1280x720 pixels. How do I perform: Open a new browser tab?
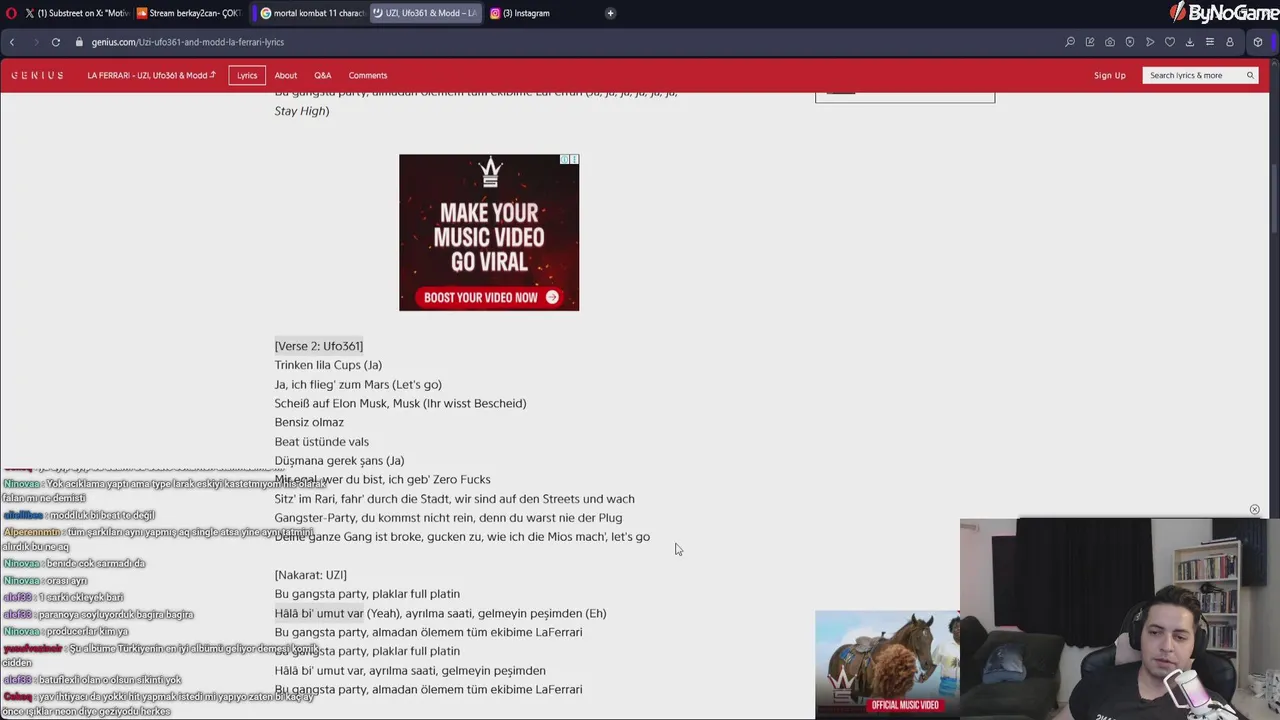pyautogui.click(x=610, y=13)
